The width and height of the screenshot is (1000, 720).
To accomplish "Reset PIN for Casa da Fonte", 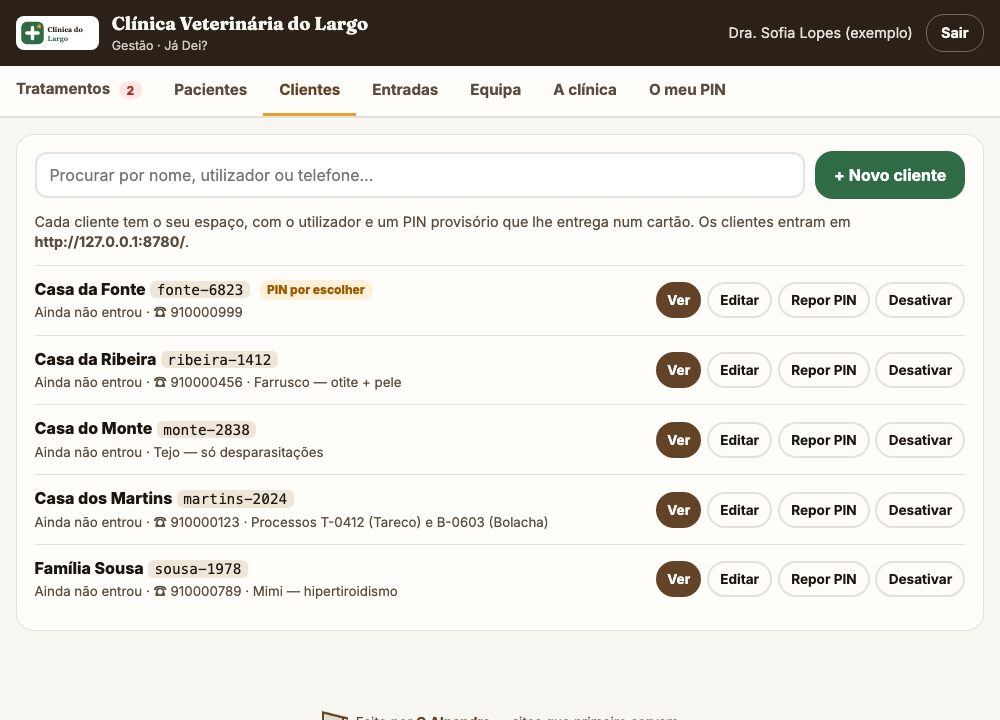I will point(823,300).
